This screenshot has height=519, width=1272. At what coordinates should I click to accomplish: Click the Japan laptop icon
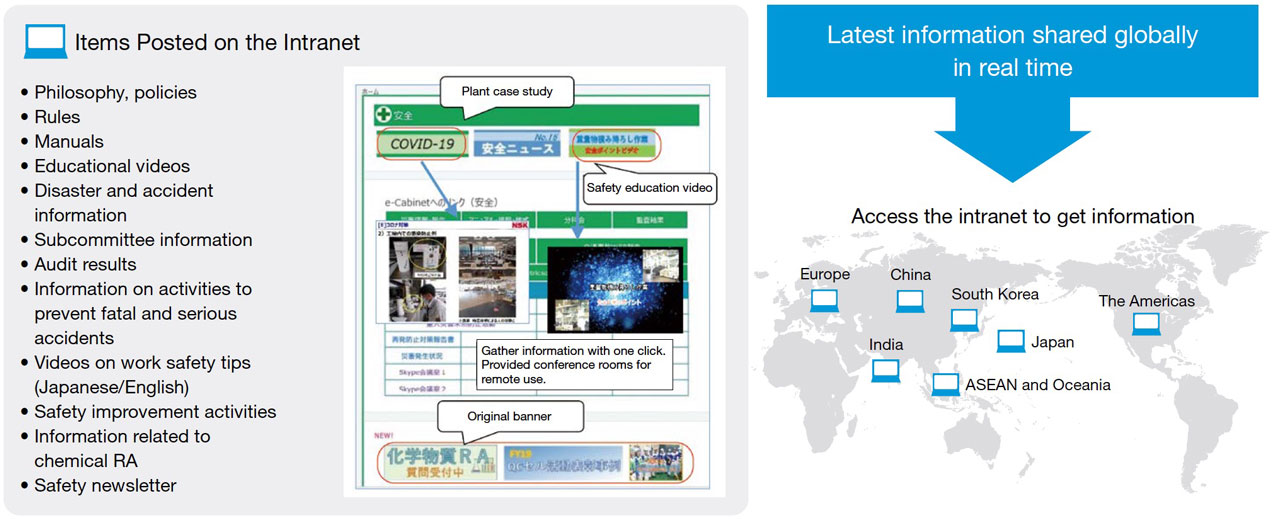tap(1011, 341)
